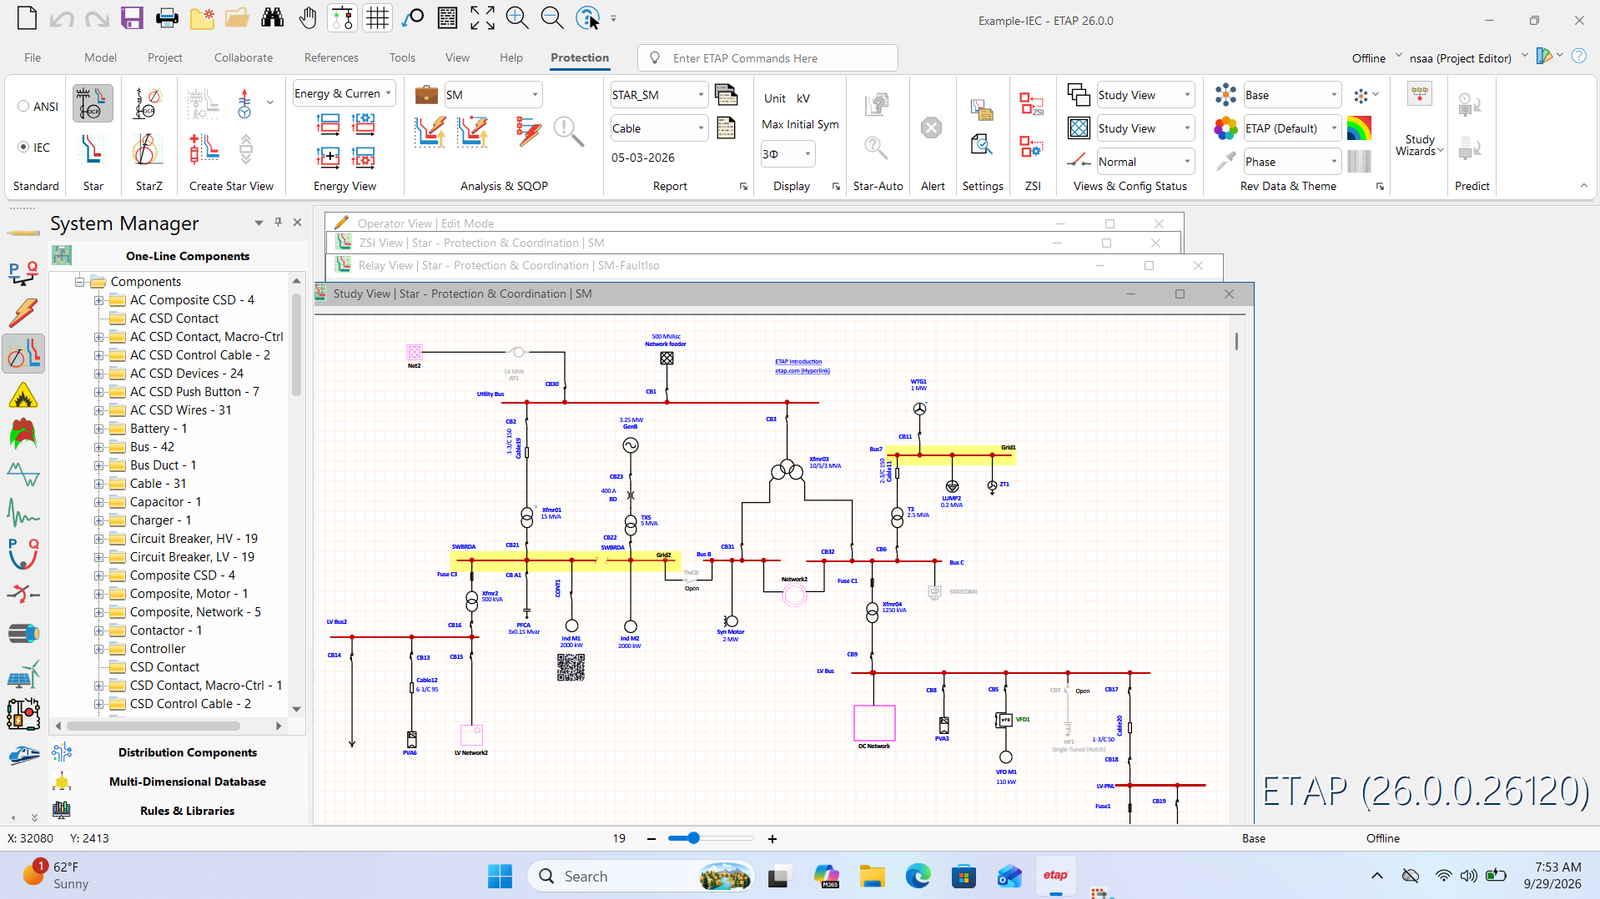The width and height of the screenshot is (1600, 899).
Task: Switch to the Collaborate ribbon tab
Action: point(243,58)
